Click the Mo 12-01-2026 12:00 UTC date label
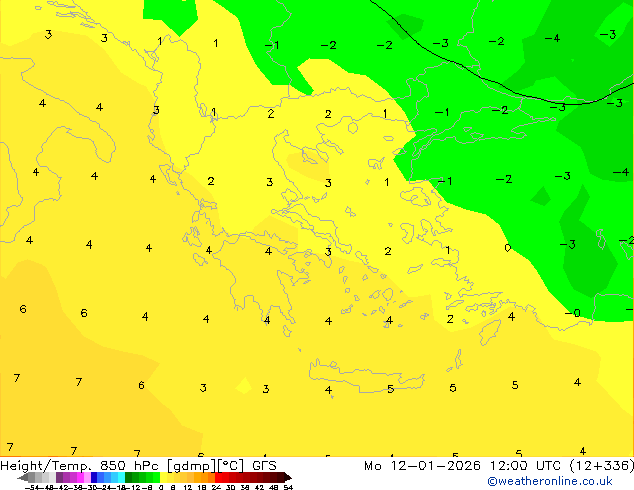The width and height of the screenshot is (634, 490). point(462,466)
